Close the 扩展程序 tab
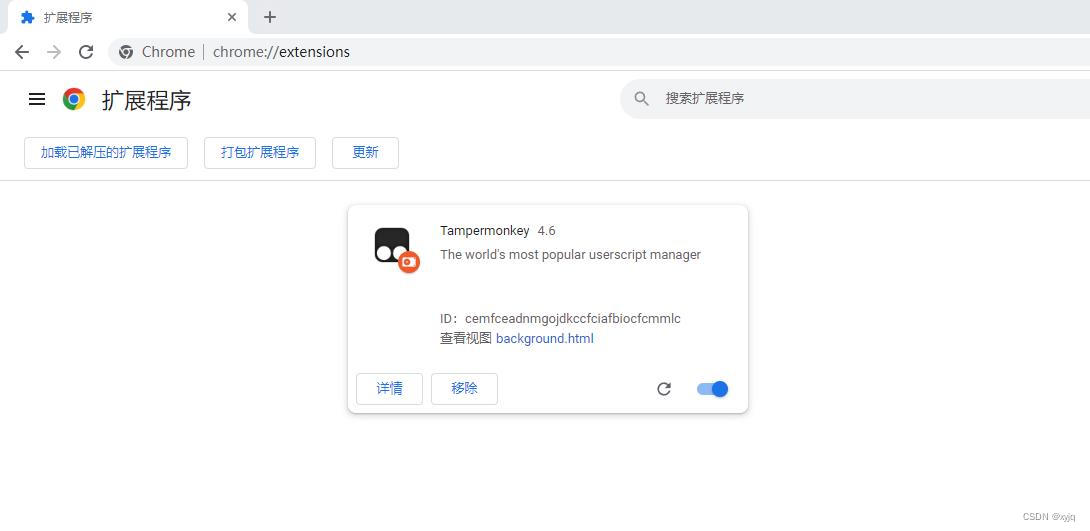Screen dimensions: 1090x531 [x=232, y=17]
